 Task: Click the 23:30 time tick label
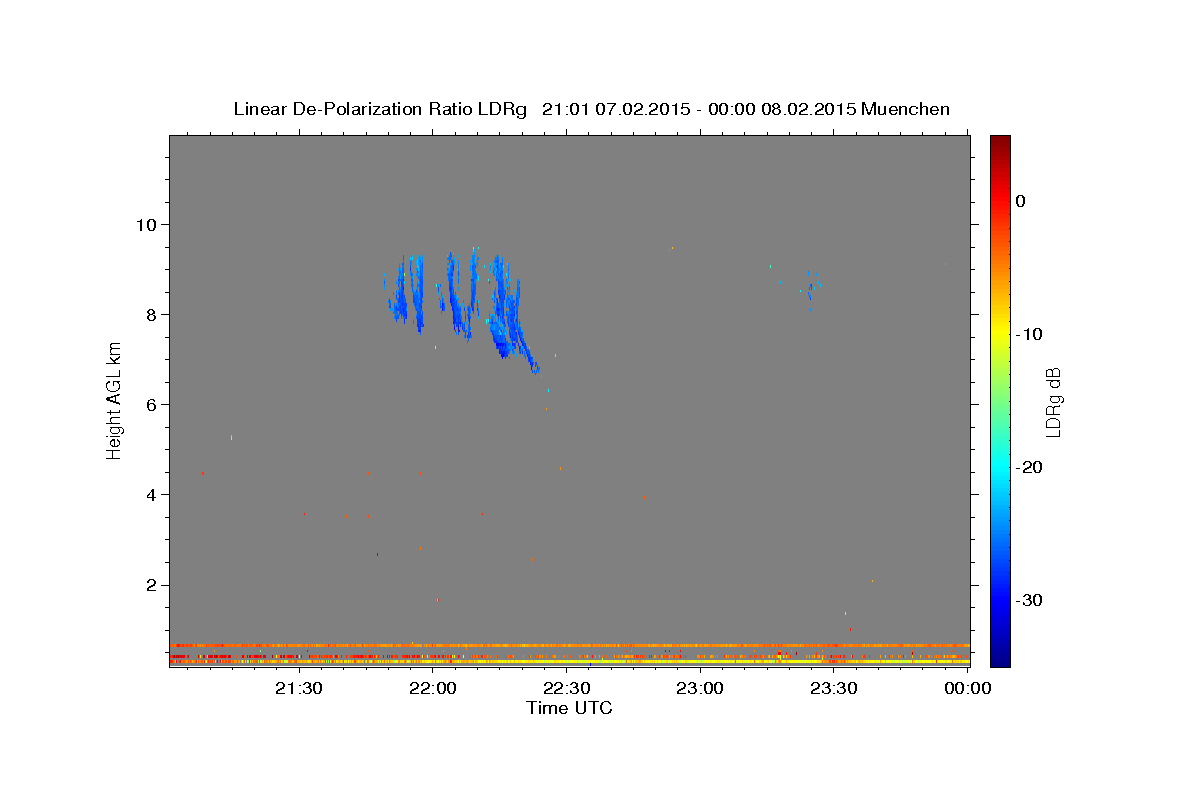click(834, 688)
